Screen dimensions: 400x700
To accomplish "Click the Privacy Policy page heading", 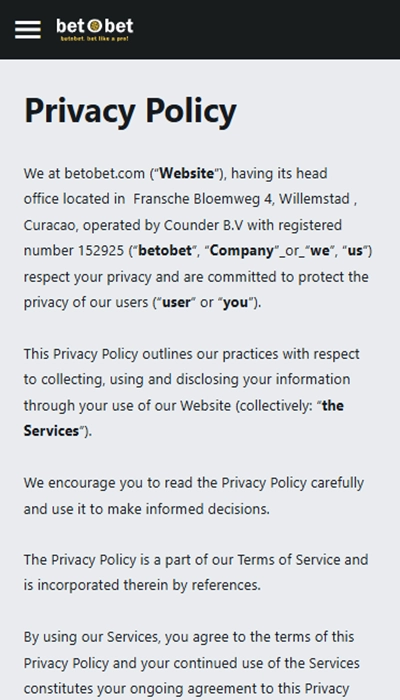I will pos(130,111).
